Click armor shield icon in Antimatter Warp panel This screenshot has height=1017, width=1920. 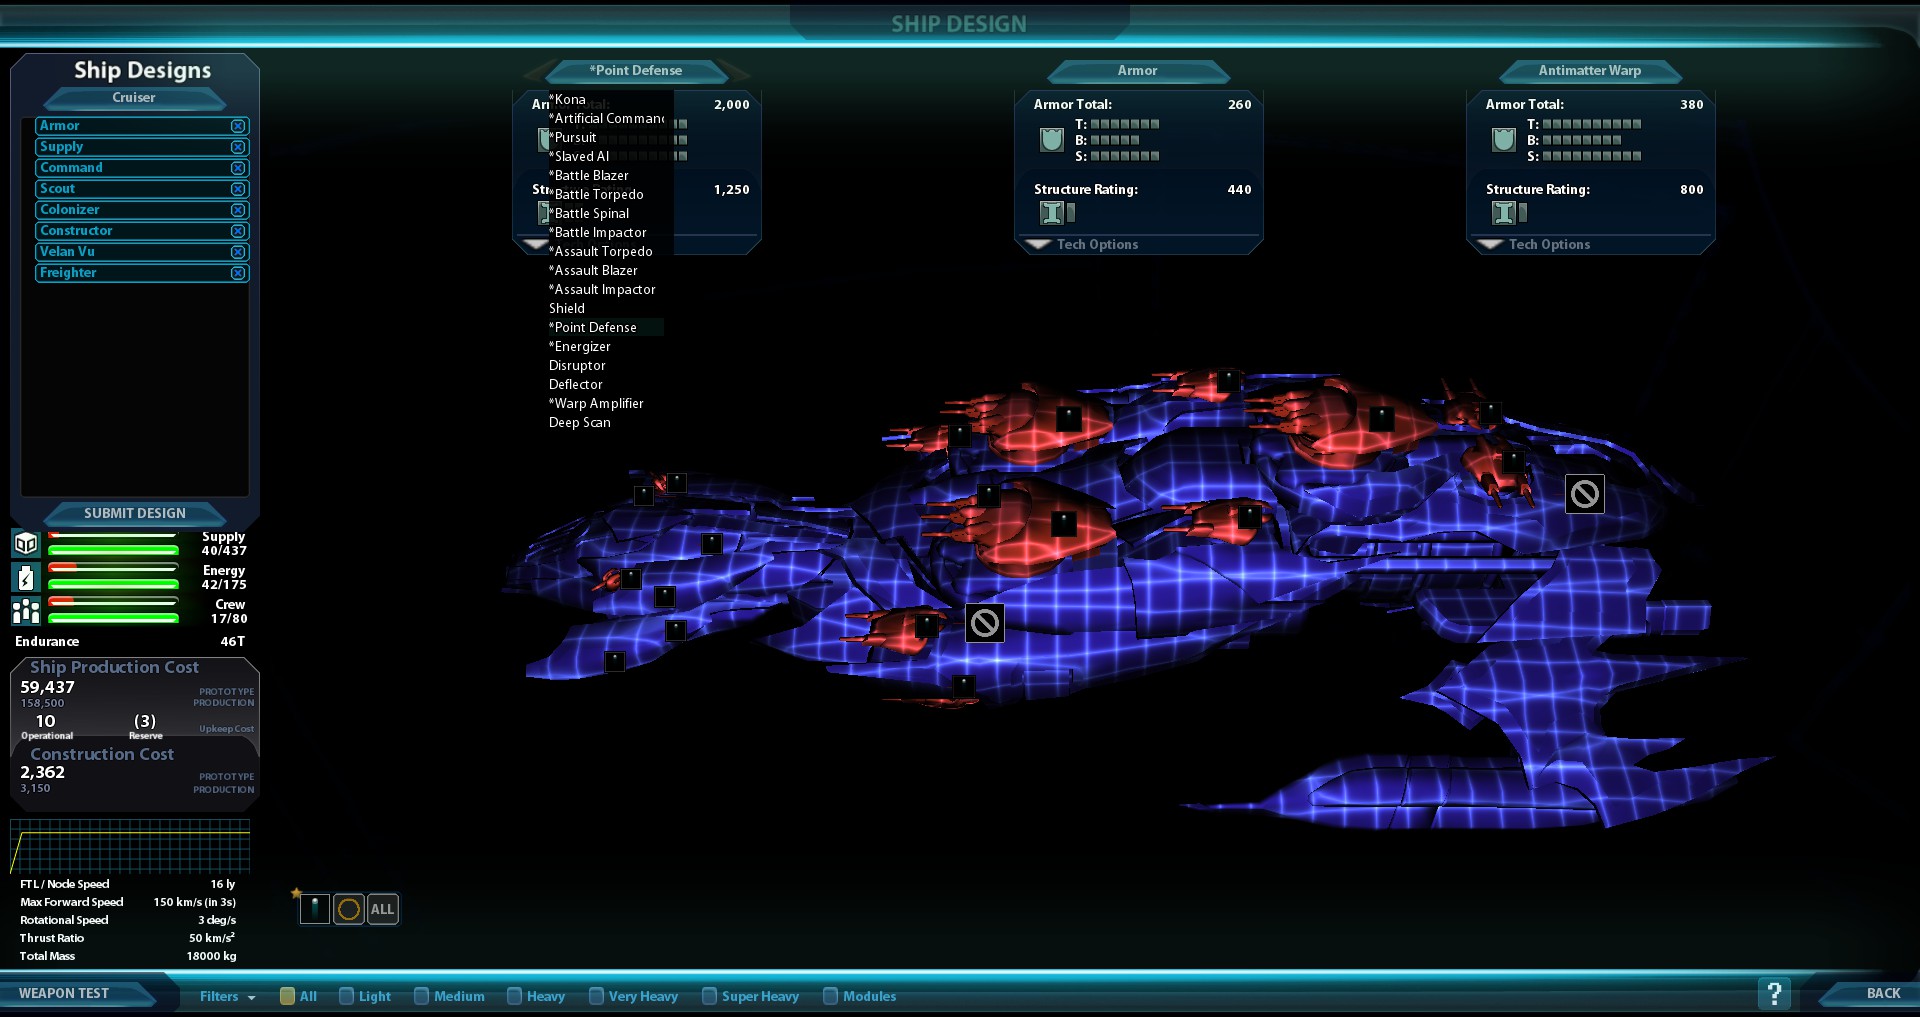coord(1504,139)
